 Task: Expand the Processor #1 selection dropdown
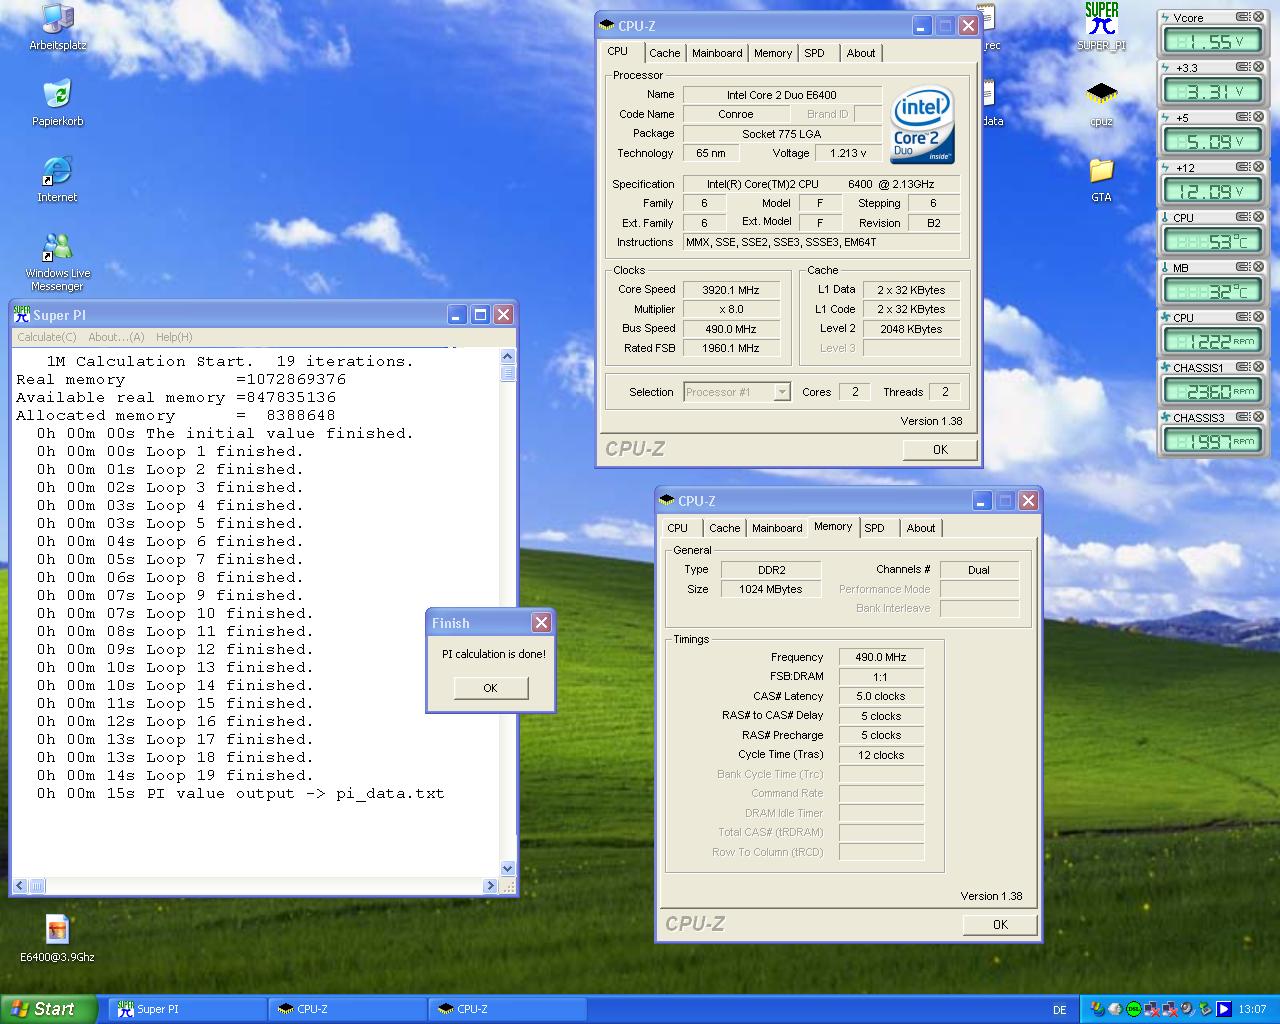tap(783, 392)
